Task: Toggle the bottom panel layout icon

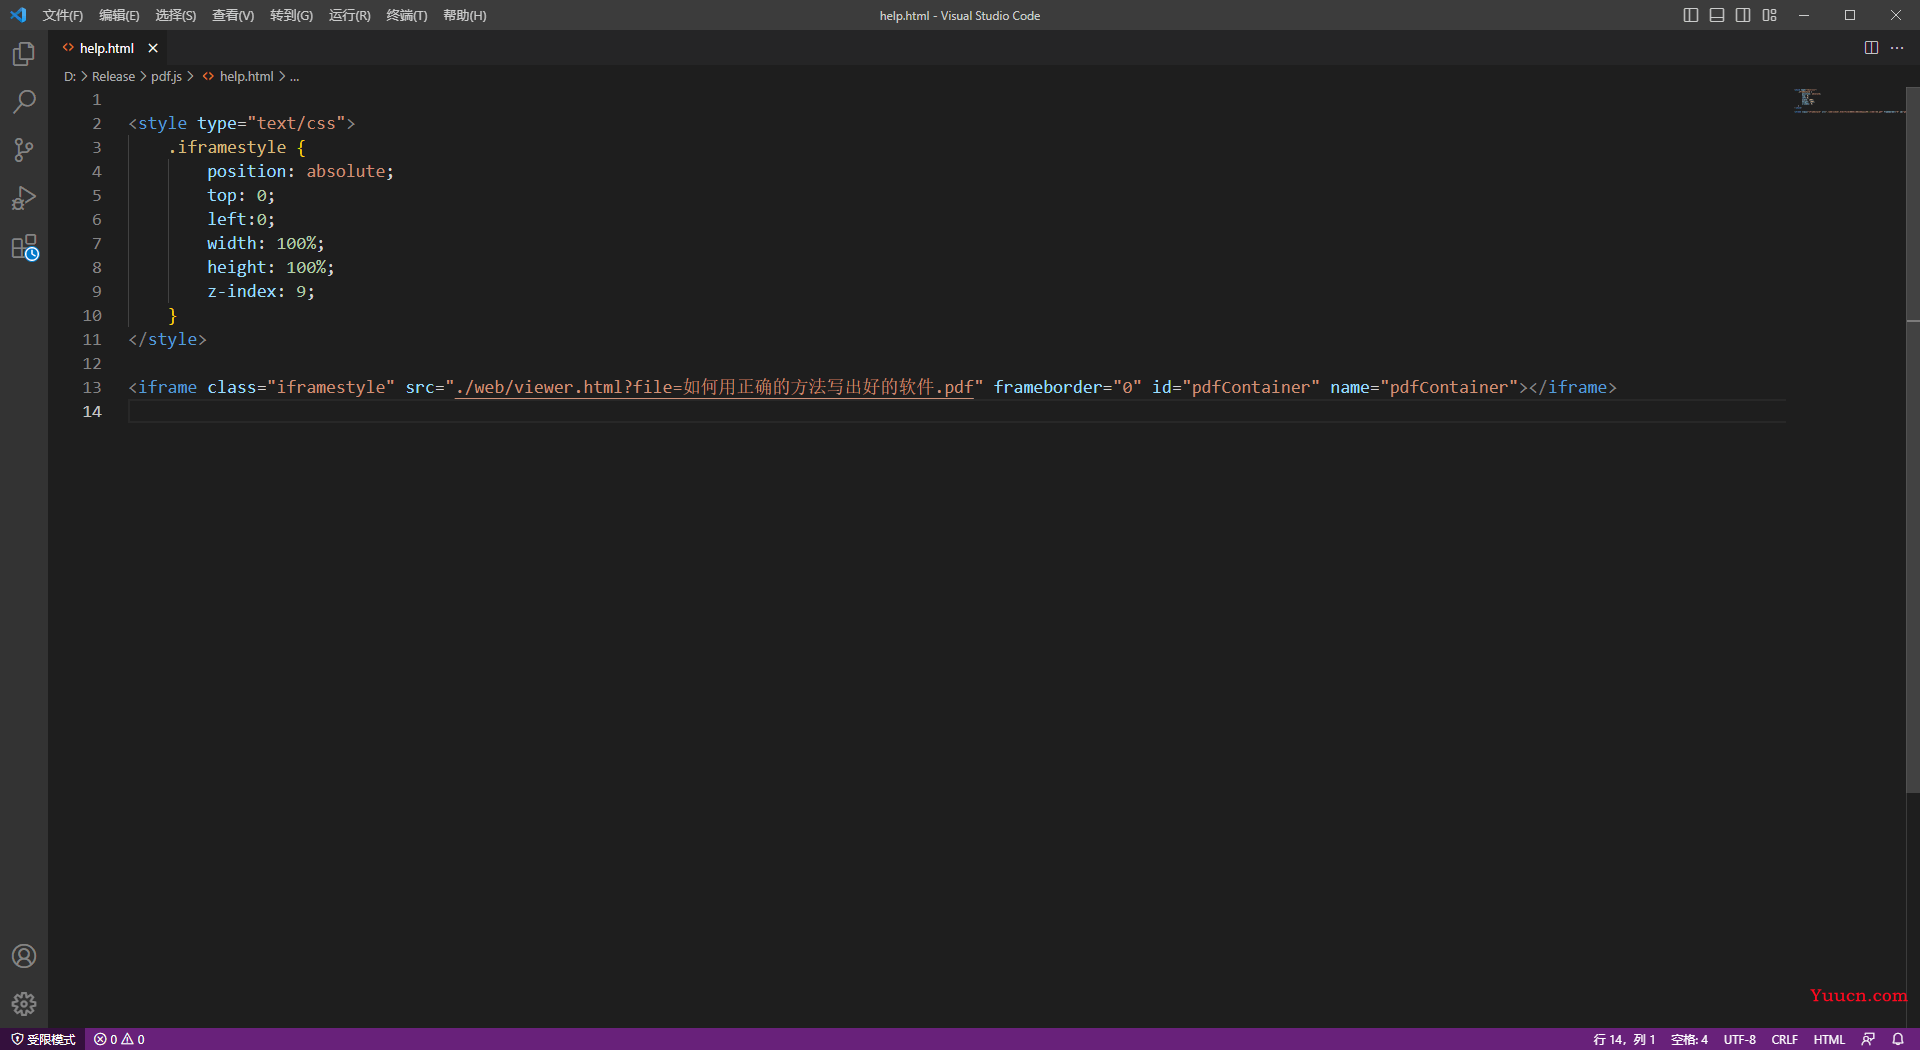Action: click(x=1717, y=15)
